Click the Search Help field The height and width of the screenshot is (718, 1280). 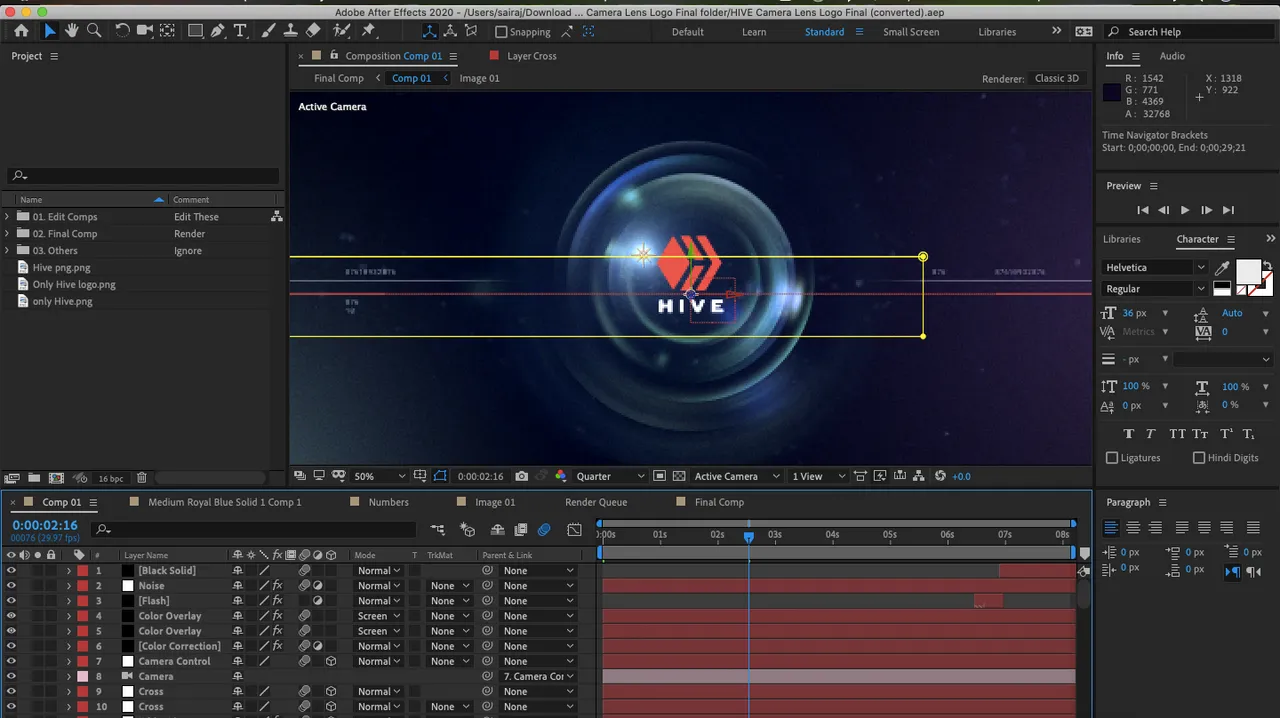point(1192,32)
